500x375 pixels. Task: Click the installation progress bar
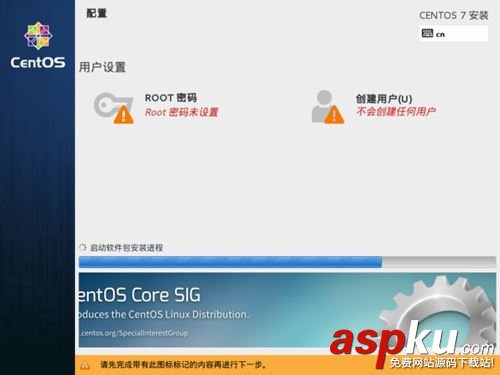pos(287,262)
